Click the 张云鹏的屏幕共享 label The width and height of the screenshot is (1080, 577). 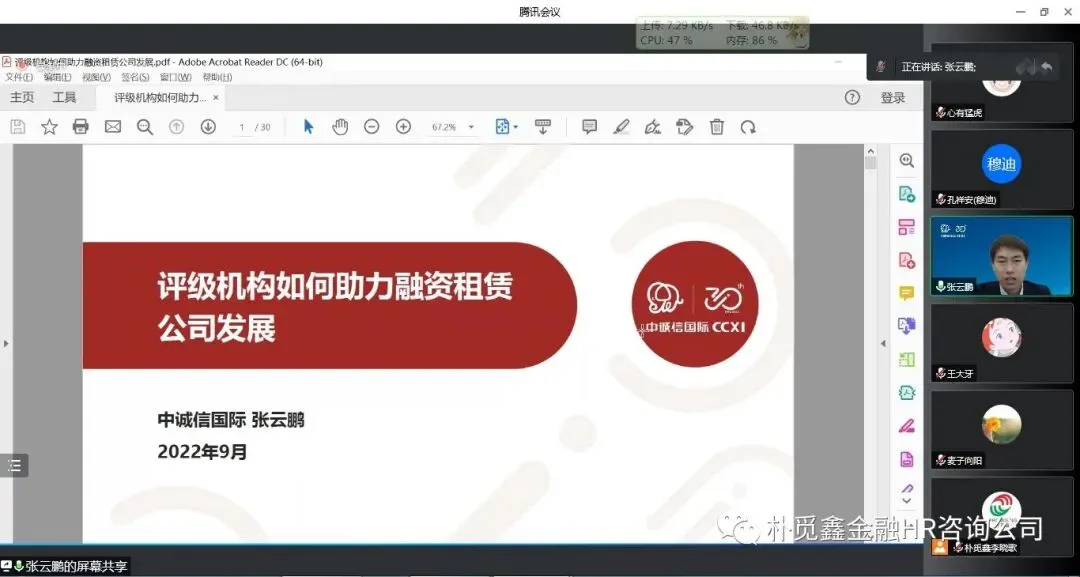pos(76,567)
